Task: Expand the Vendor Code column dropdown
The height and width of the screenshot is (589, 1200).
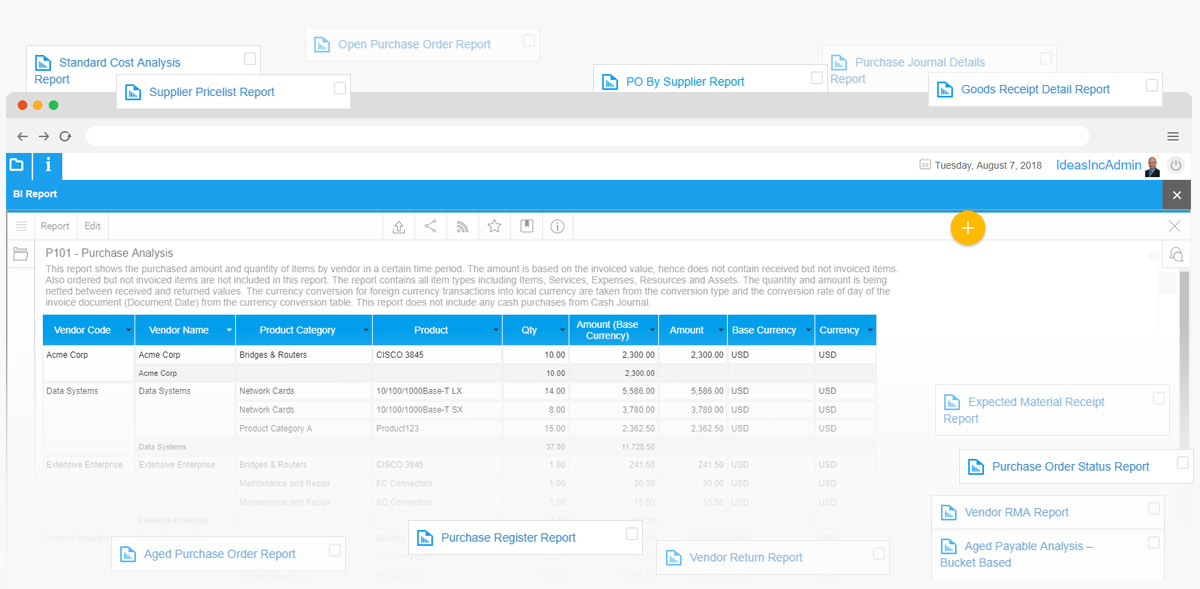Action: [128, 330]
